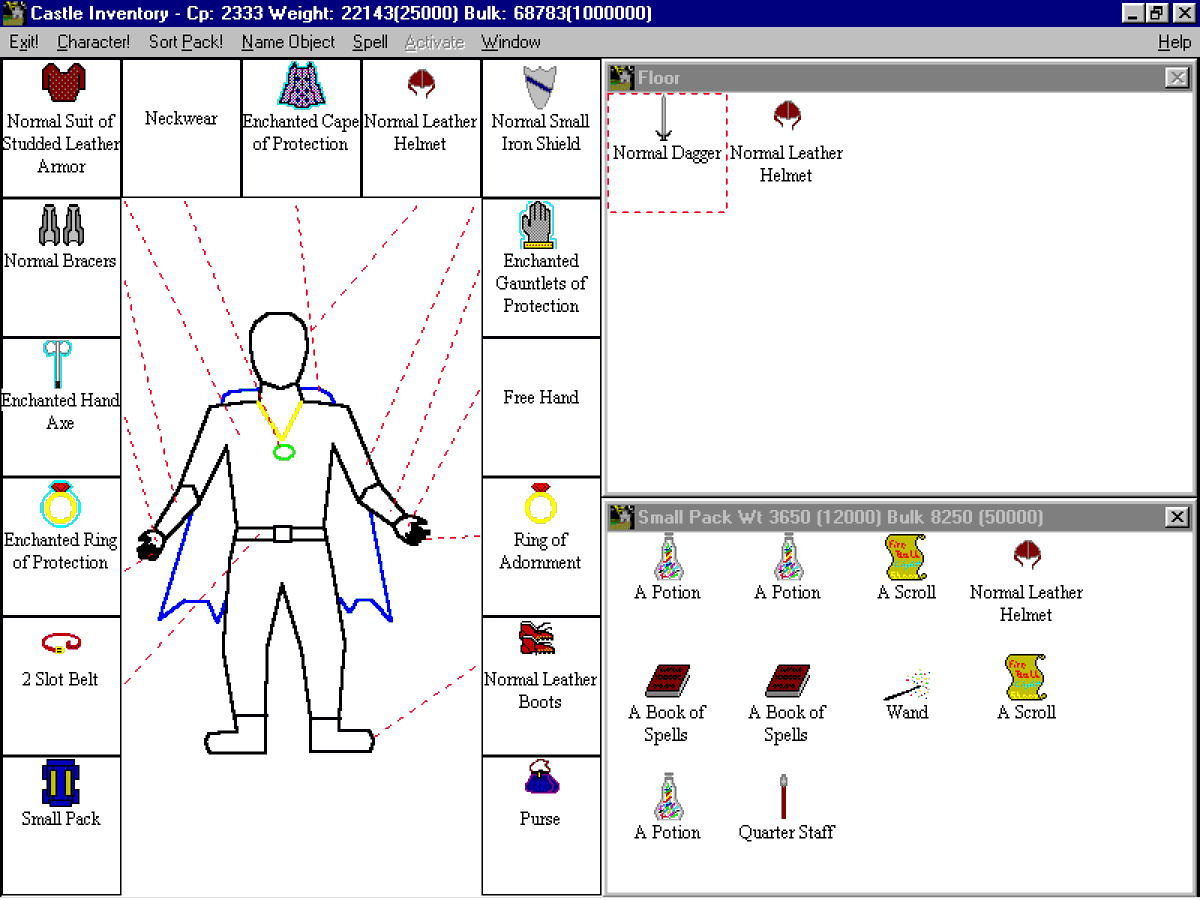The image size is (1200, 900).
Task: Select the Ring of Adornment icon
Action: [x=540, y=504]
